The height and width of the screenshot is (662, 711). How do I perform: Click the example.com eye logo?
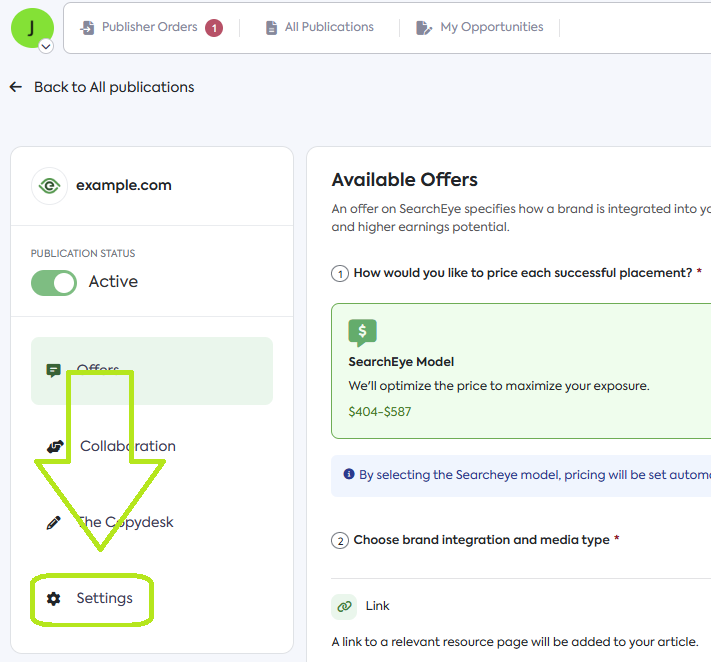point(49,185)
